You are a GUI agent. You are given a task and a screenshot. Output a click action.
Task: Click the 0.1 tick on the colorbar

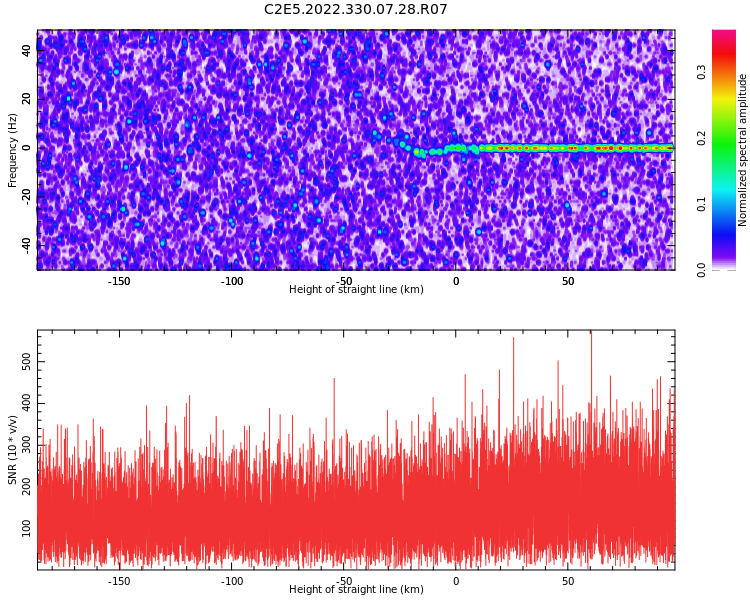coord(701,204)
